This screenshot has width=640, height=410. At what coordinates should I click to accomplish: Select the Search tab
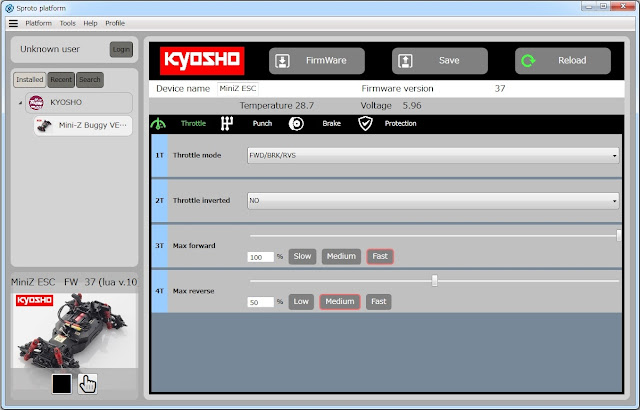90,80
